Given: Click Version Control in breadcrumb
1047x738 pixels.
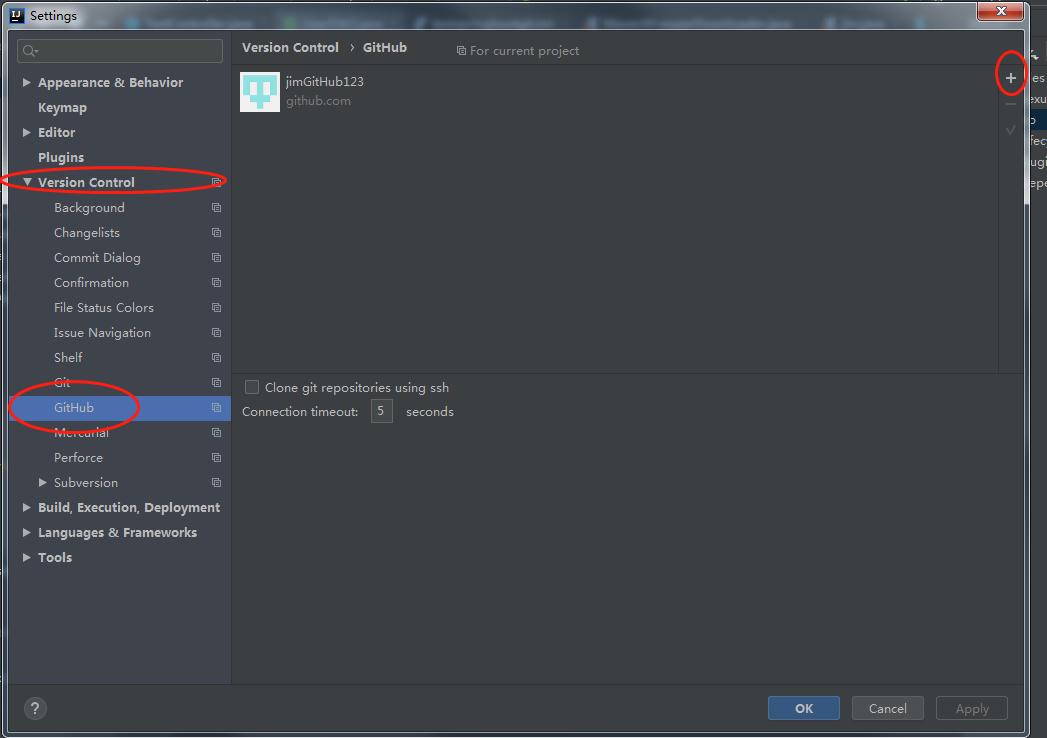Looking at the screenshot, I should (290, 47).
